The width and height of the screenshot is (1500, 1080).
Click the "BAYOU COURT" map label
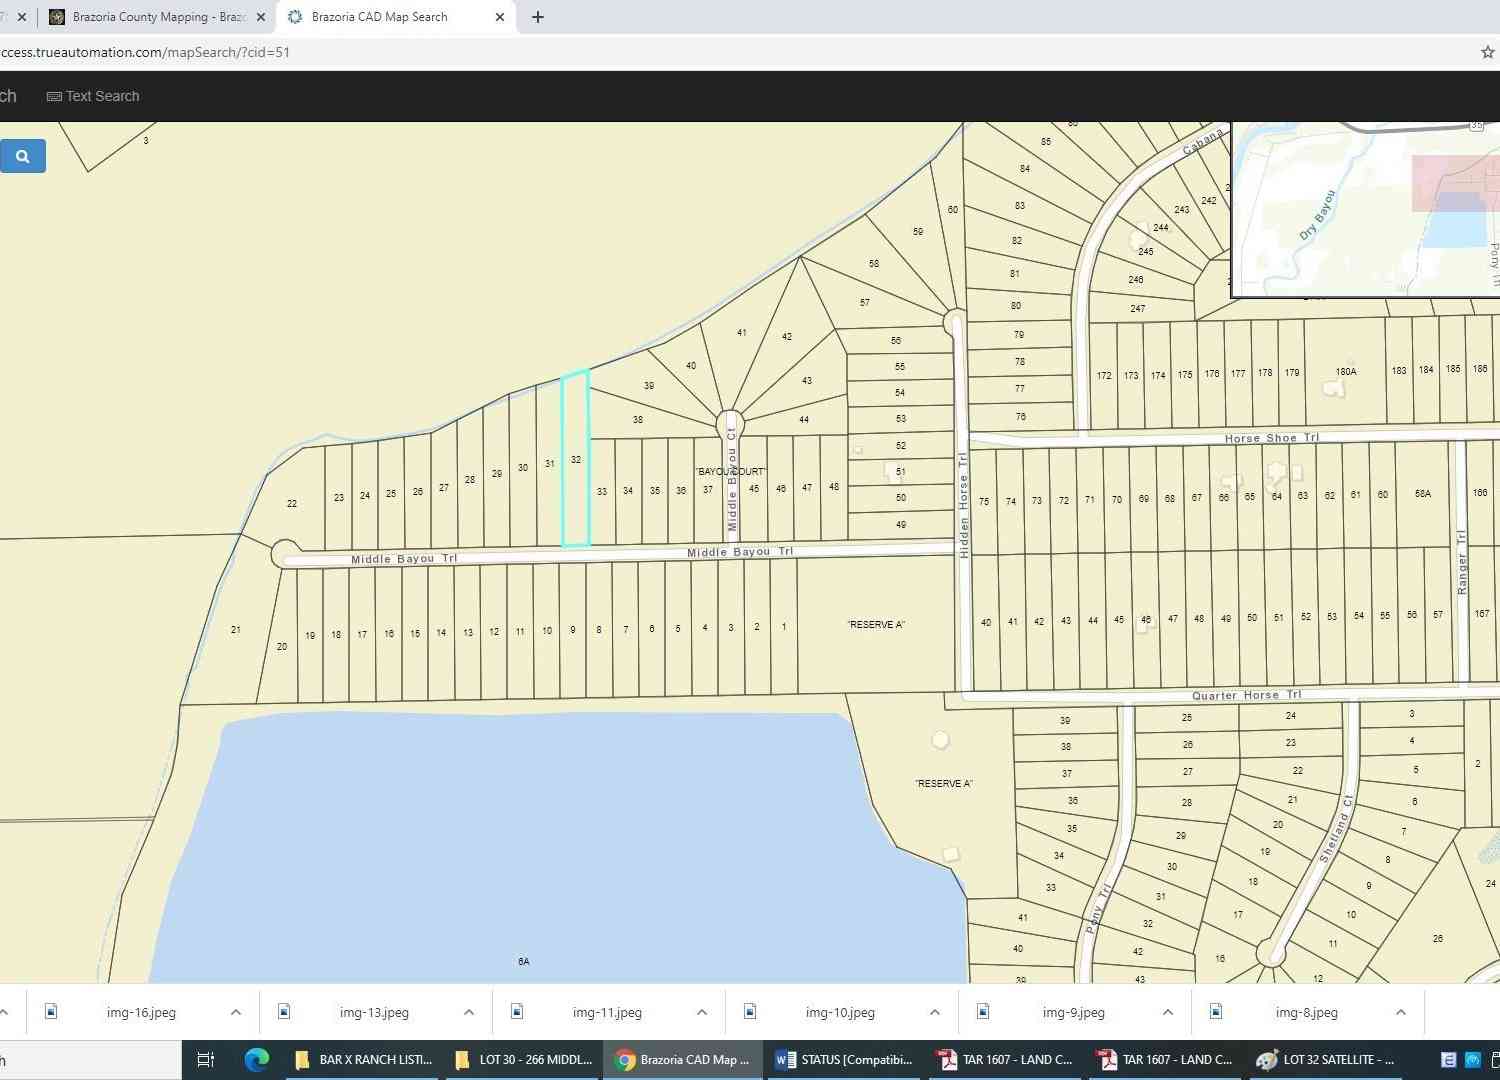point(731,472)
